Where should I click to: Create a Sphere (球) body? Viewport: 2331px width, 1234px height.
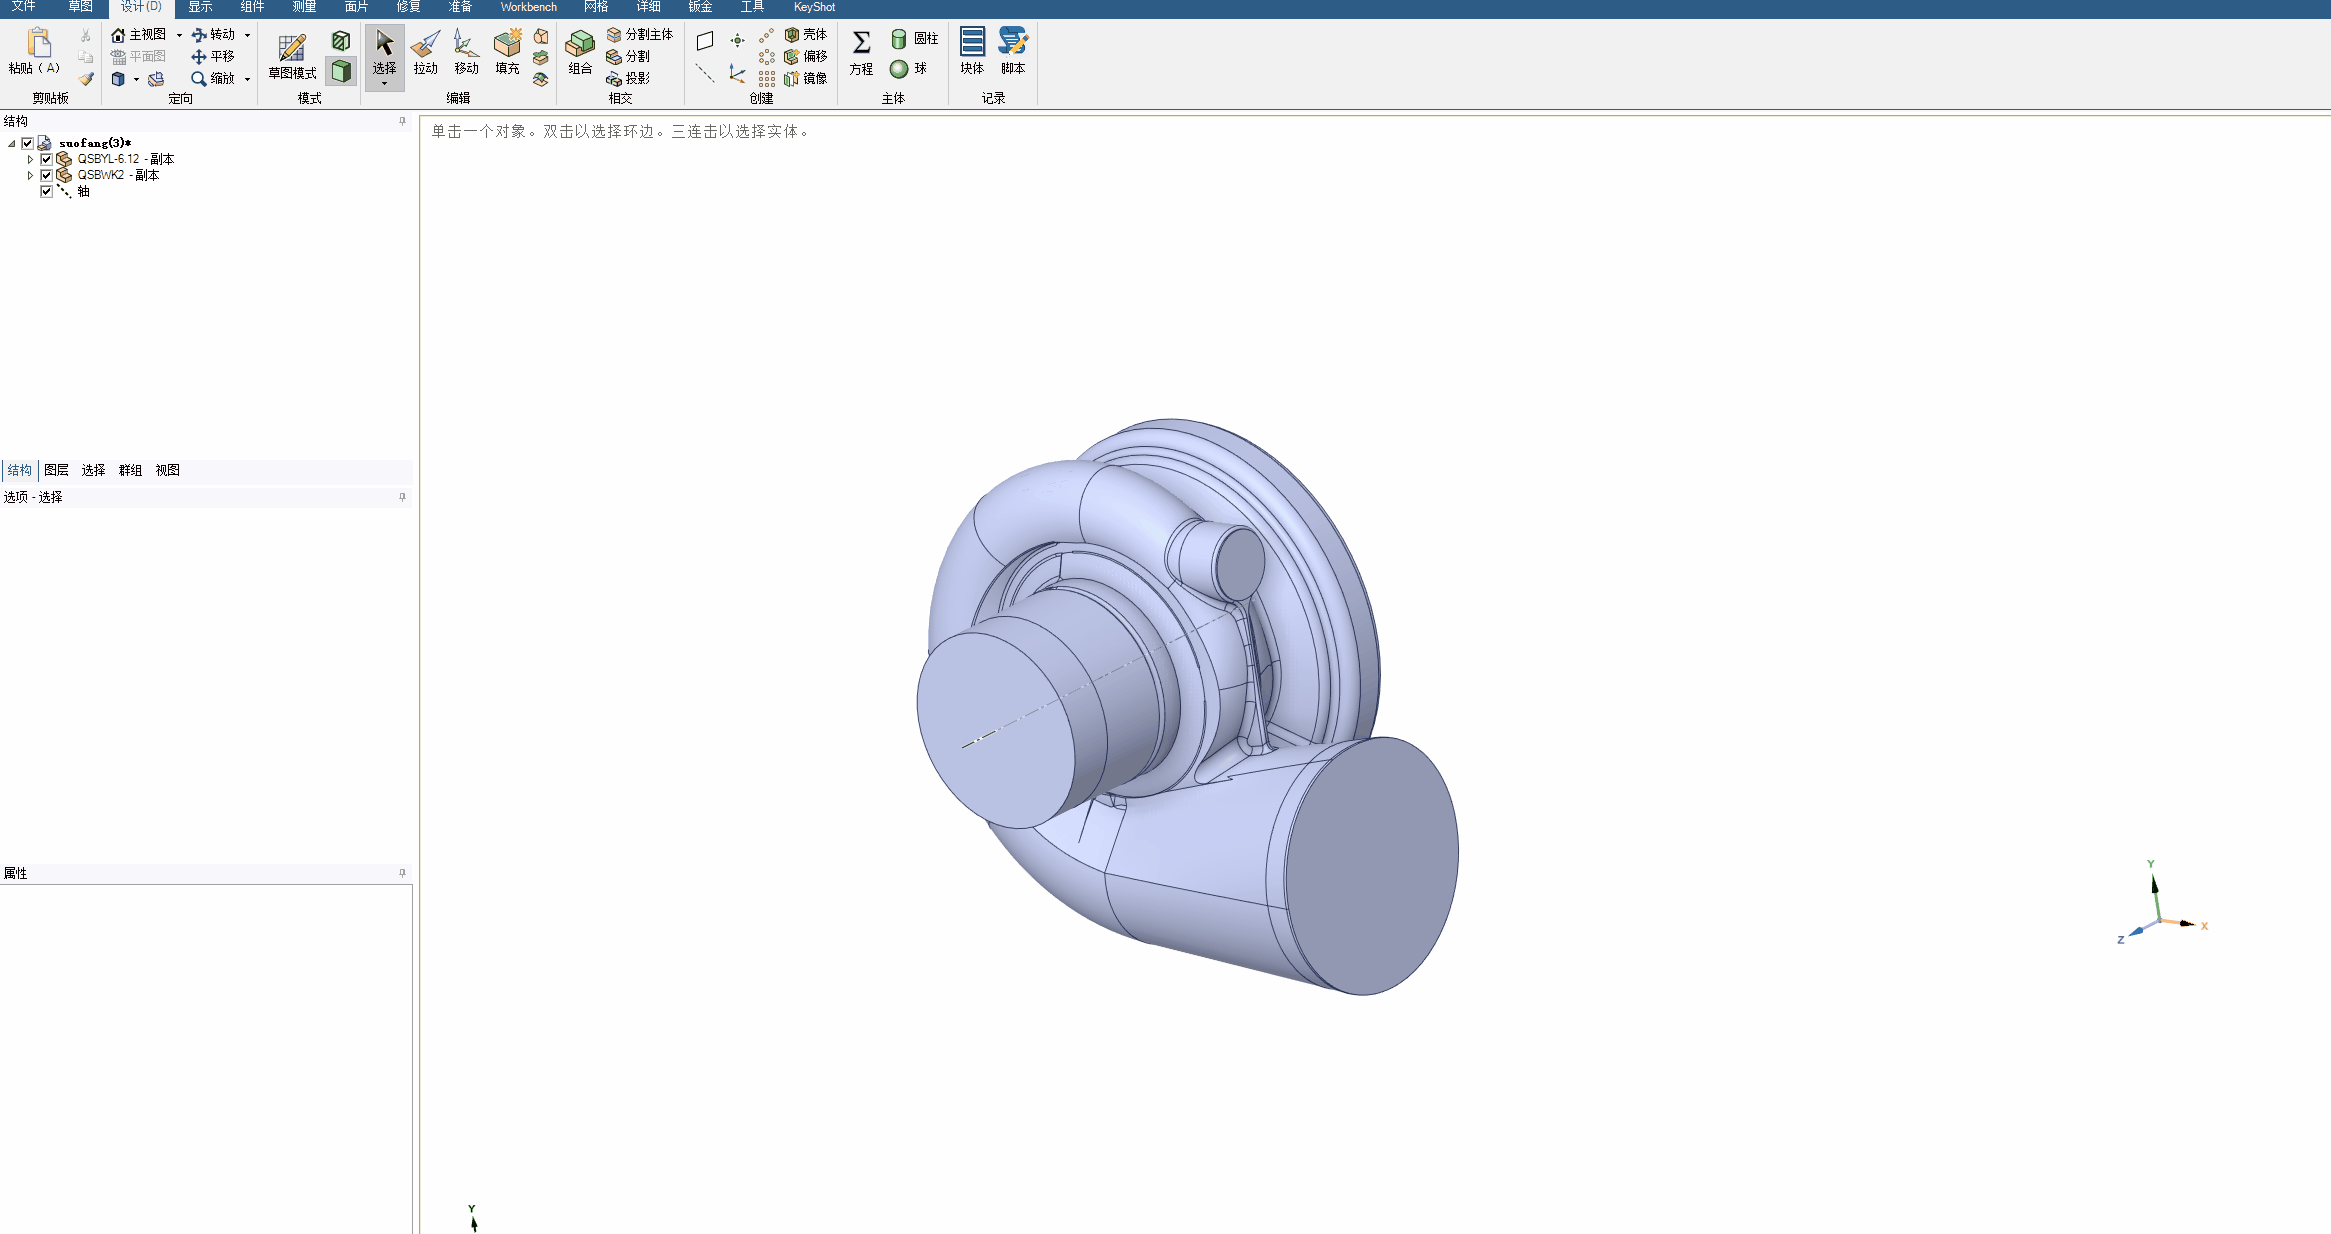tap(909, 69)
